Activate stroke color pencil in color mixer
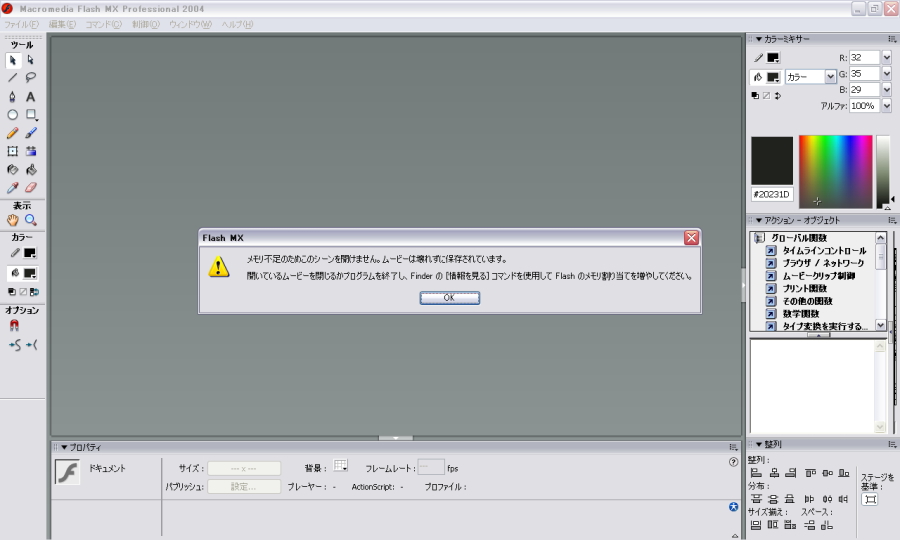This screenshot has width=900, height=540. coord(758,58)
